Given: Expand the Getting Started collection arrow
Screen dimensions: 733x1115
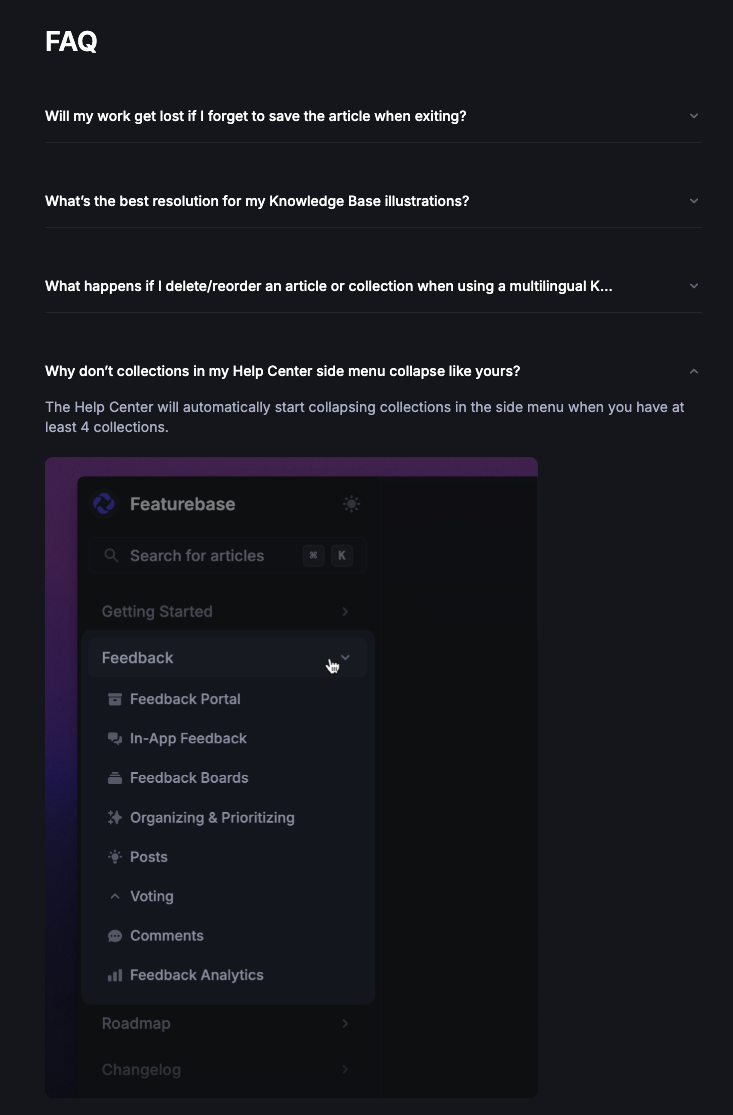Looking at the screenshot, I should coord(345,611).
